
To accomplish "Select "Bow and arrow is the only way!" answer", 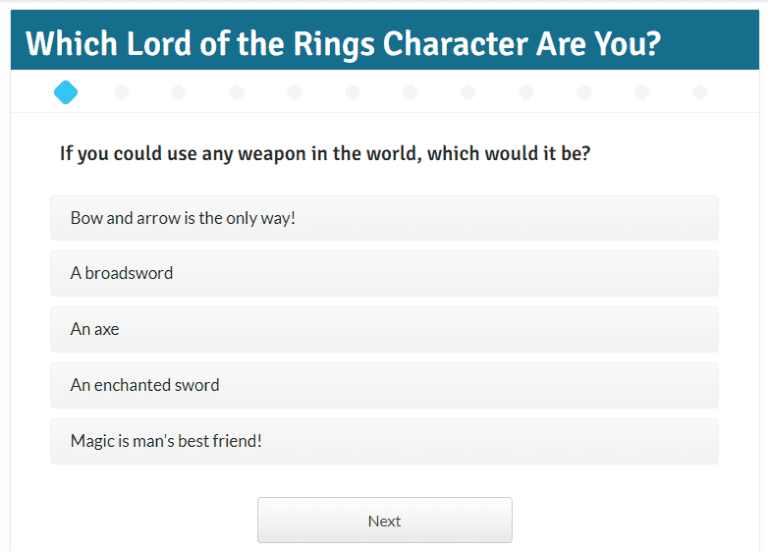I will 384,218.
